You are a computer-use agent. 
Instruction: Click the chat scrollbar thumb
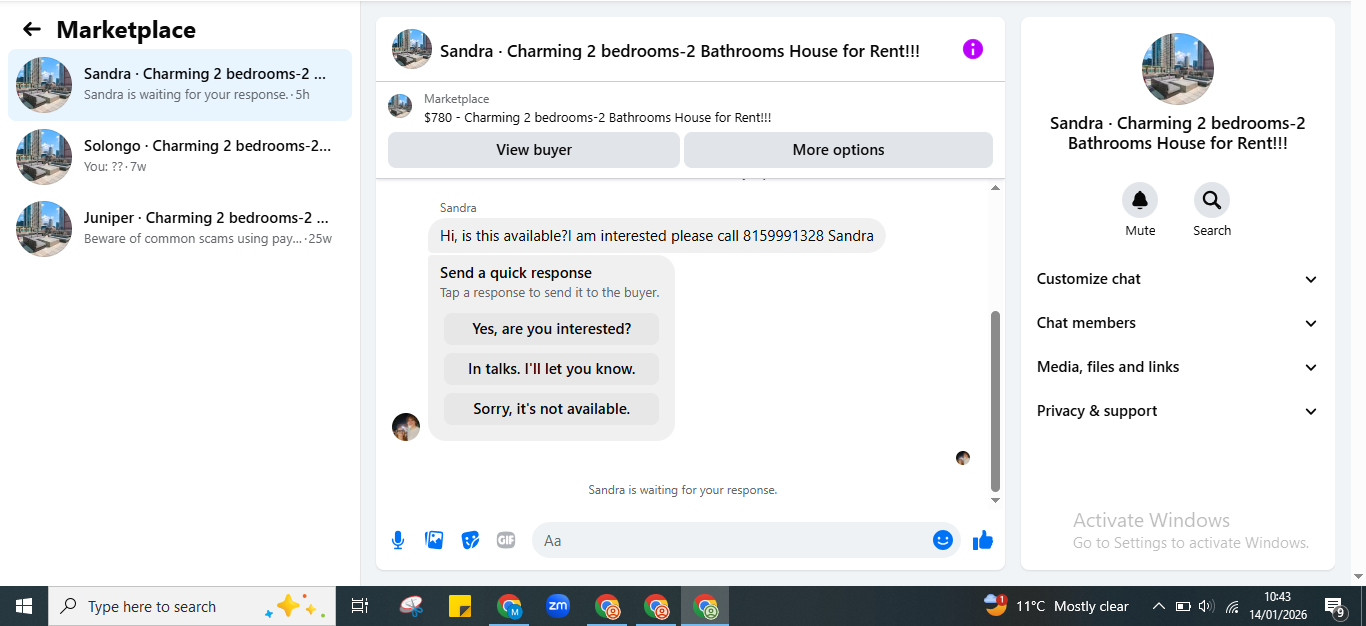995,400
